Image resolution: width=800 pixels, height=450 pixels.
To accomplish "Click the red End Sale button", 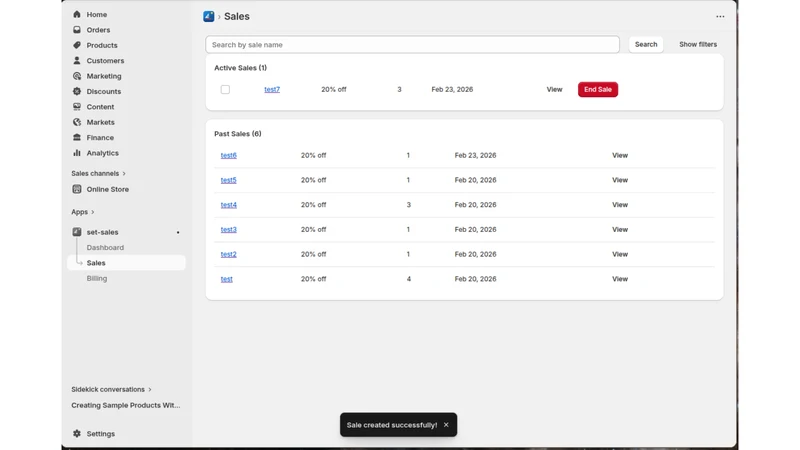I will tap(597, 89).
